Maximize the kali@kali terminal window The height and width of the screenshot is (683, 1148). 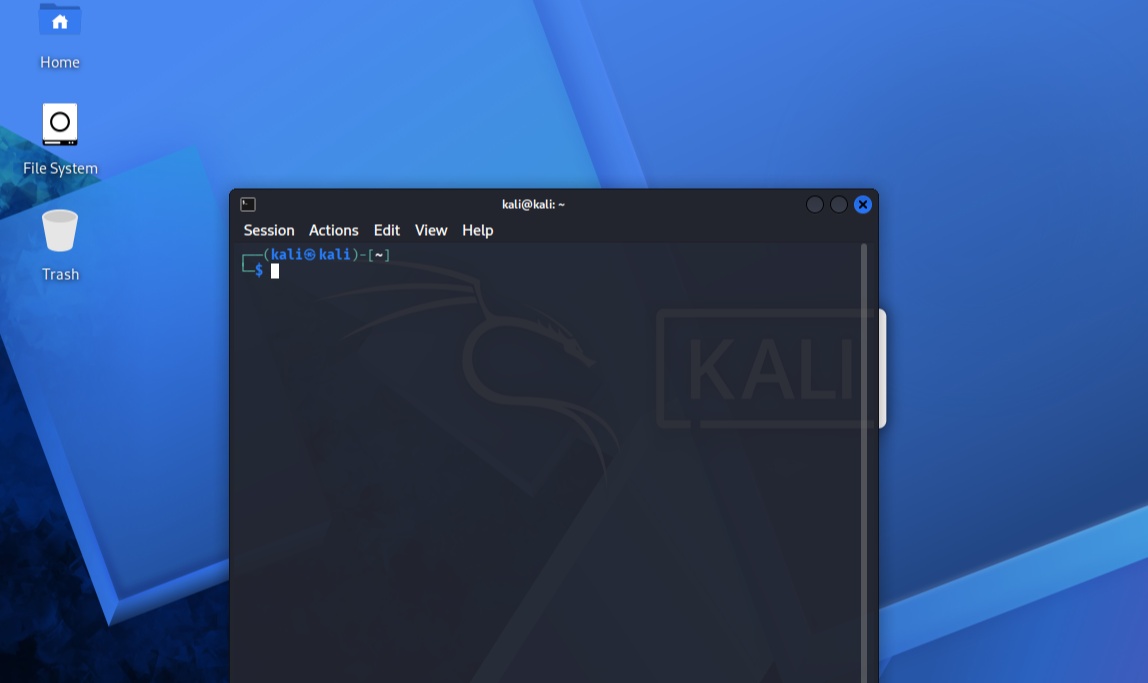(839, 204)
